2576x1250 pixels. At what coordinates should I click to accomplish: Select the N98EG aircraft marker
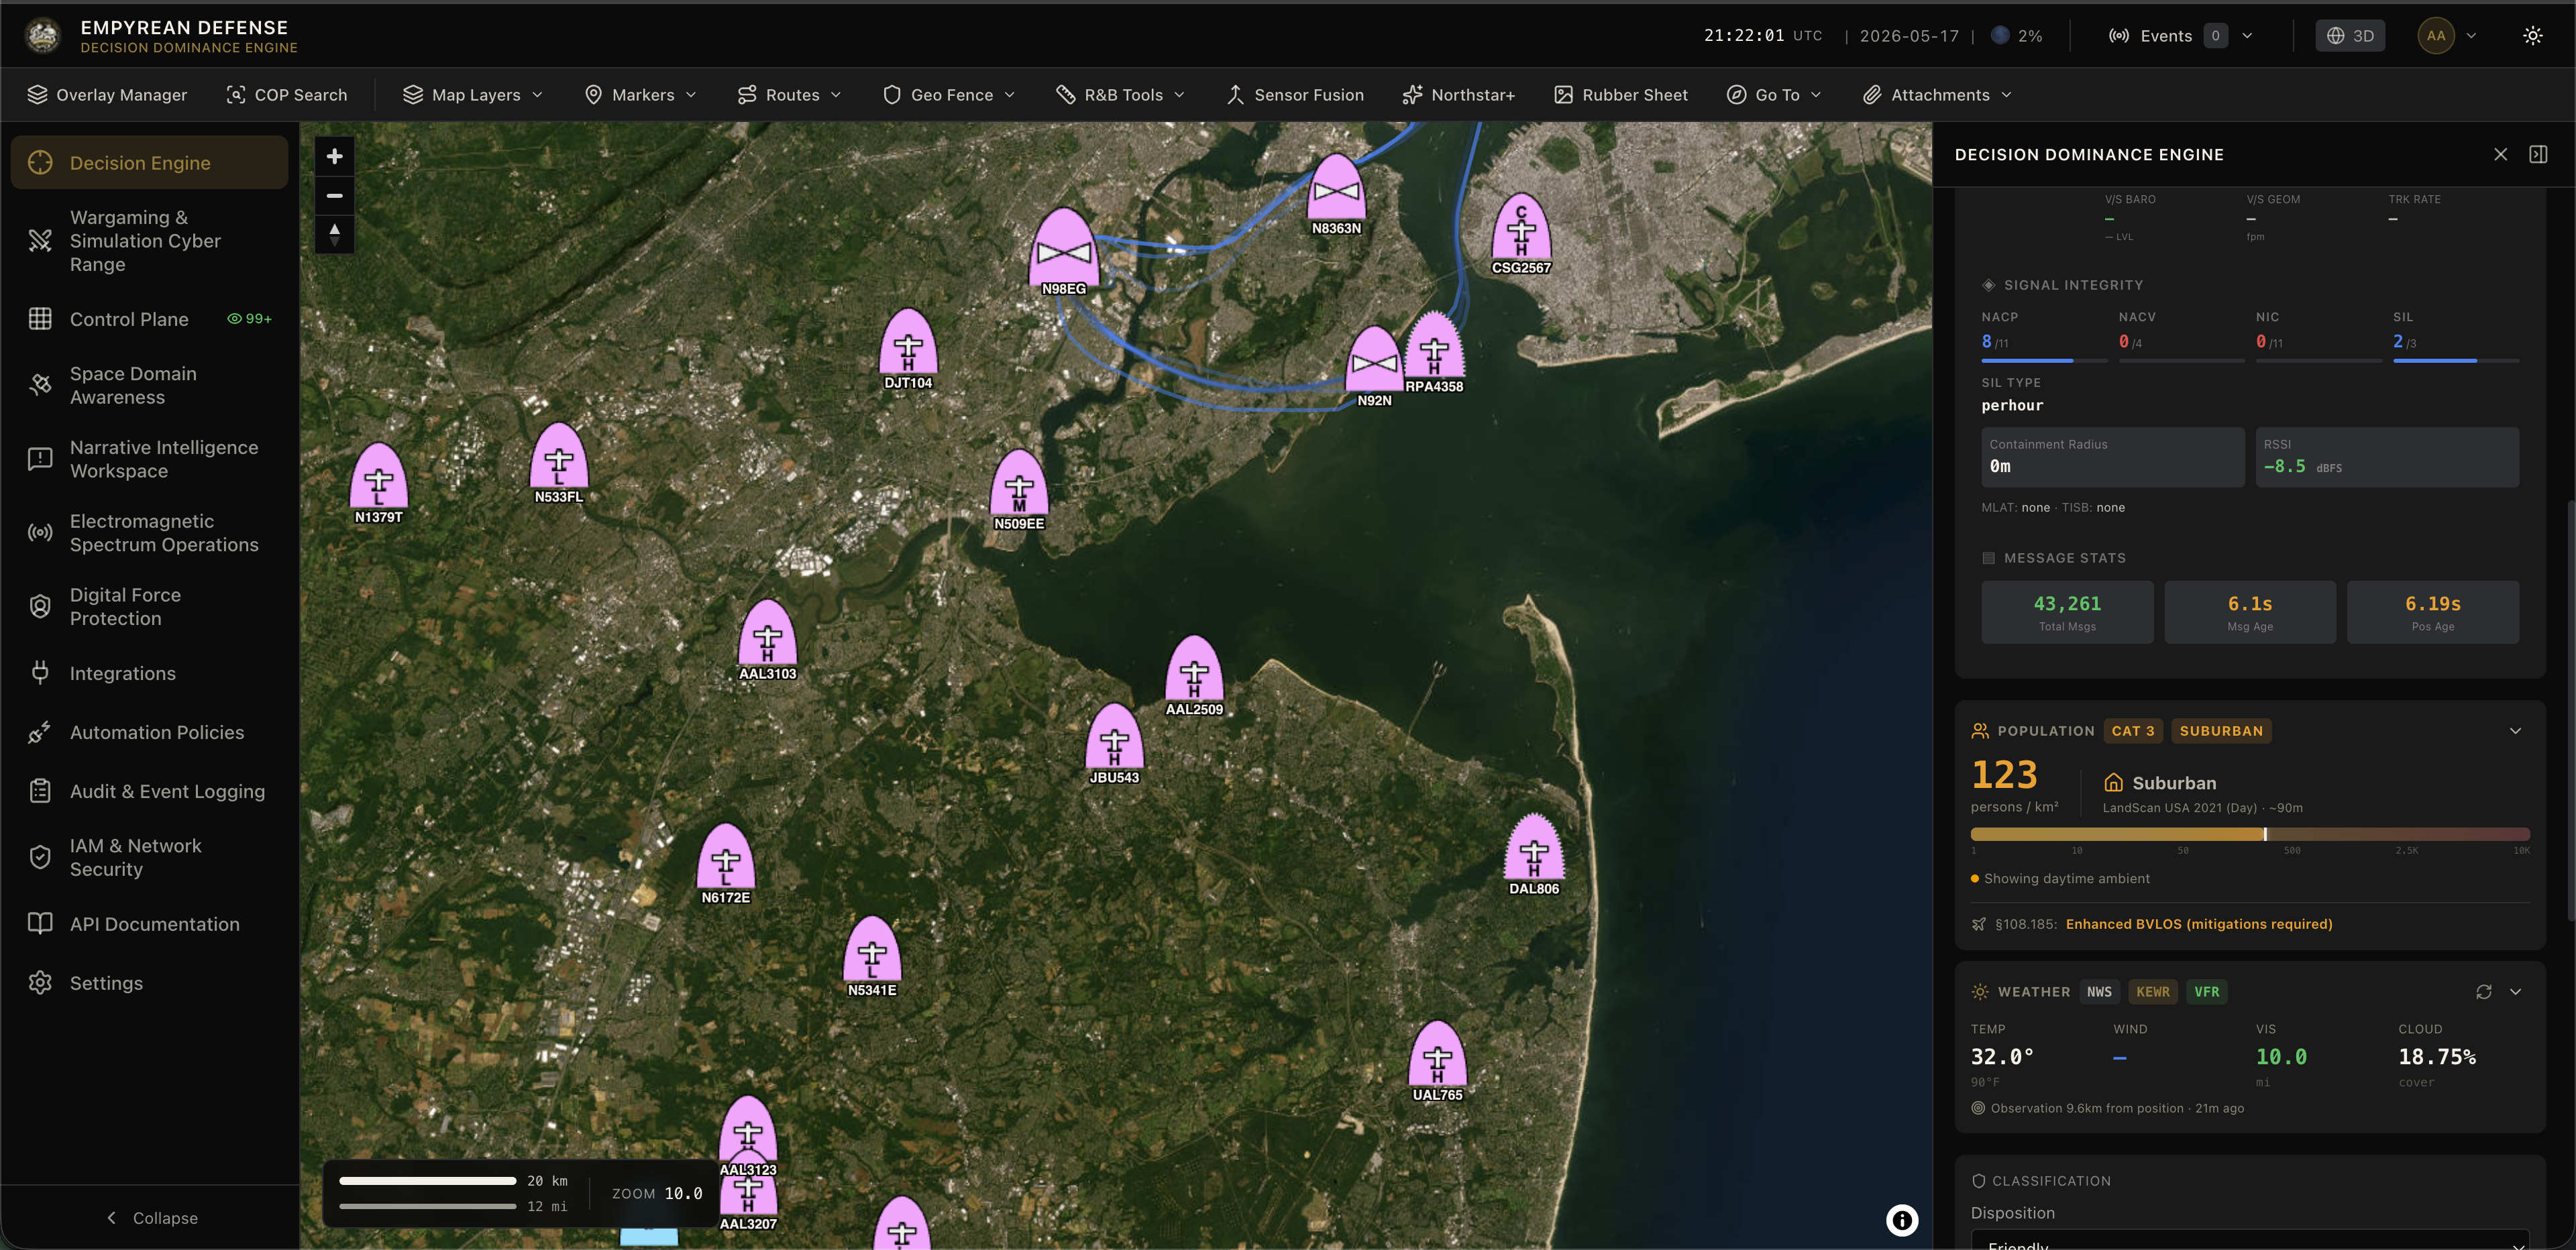pos(1064,250)
